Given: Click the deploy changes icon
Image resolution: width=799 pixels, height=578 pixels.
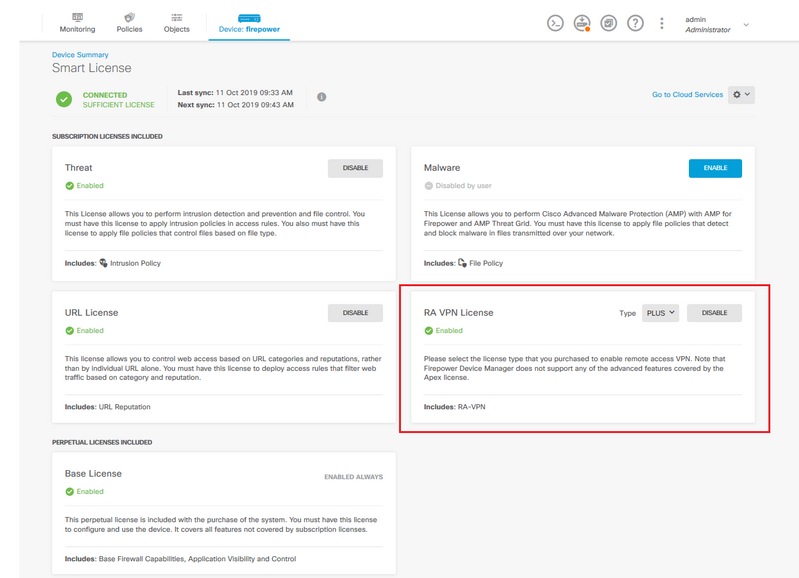Looking at the screenshot, I should coord(582,23).
